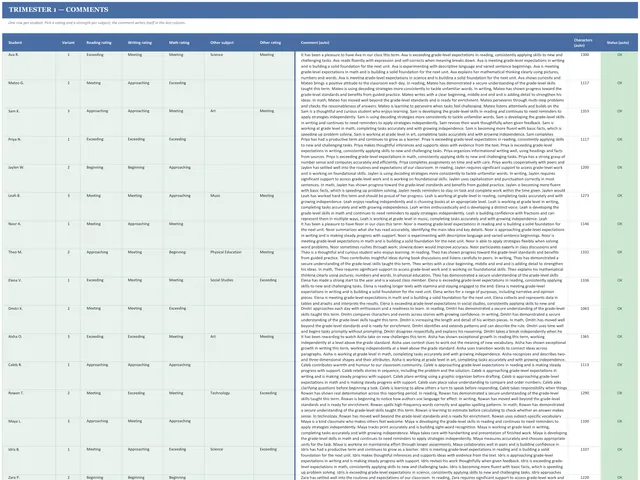Select the Variant column header
This screenshot has height=480, width=640.
pos(68,42)
